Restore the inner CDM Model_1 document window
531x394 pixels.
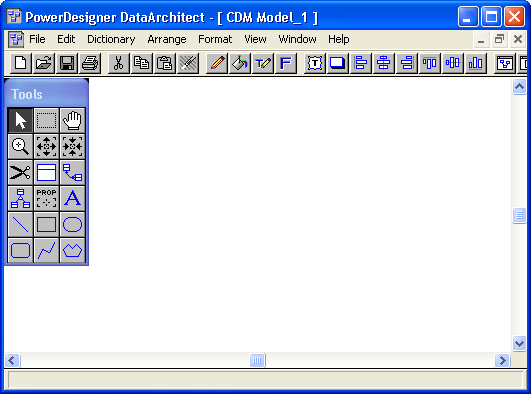click(x=499, y=39)
